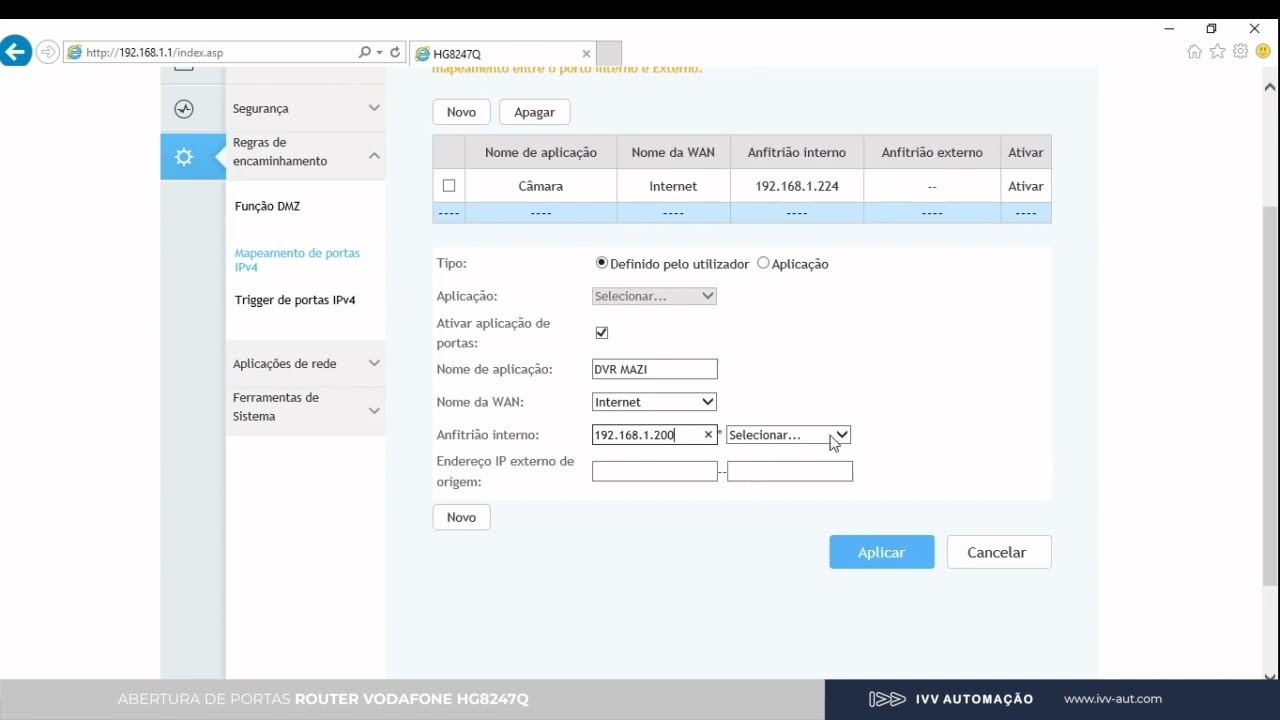Tick the Câmara row checkbox
The width and height of the screenshot is (1280, 720).
pyautogui.click(x=448, y=186)
